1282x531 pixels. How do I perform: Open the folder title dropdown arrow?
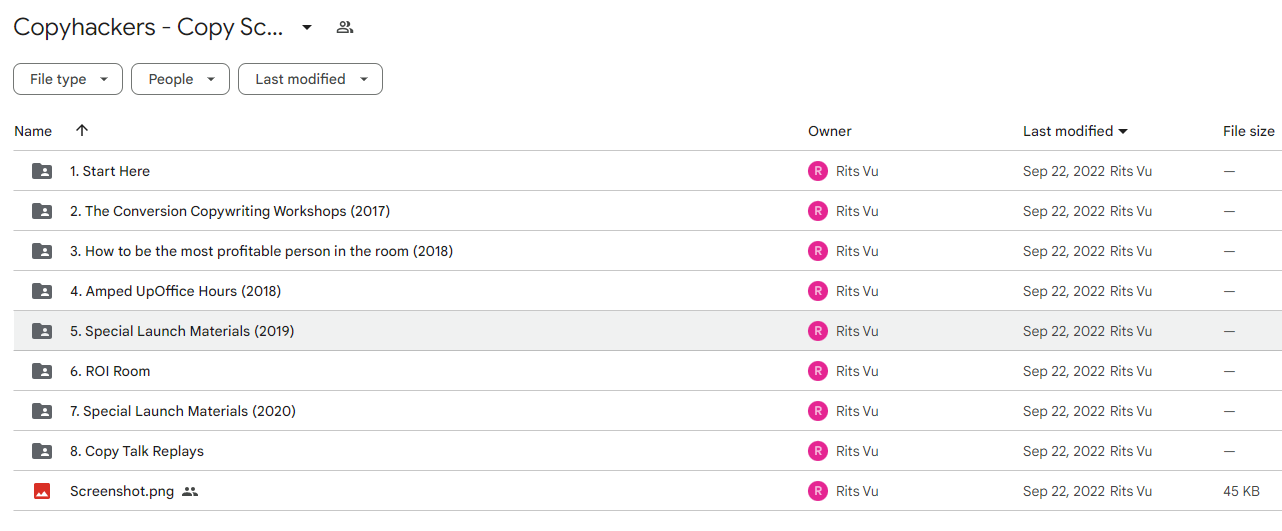[307, 27]
